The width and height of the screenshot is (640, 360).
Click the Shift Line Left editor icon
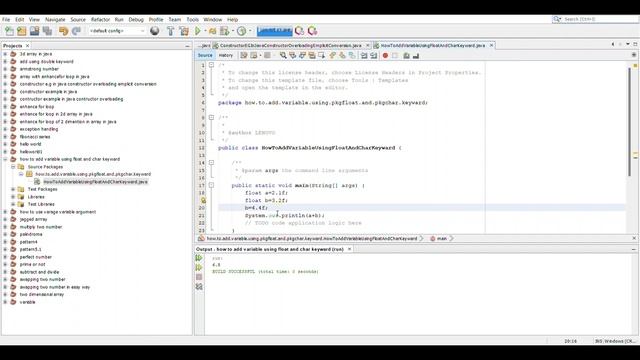pyautogui.click(x=364, y=56)
